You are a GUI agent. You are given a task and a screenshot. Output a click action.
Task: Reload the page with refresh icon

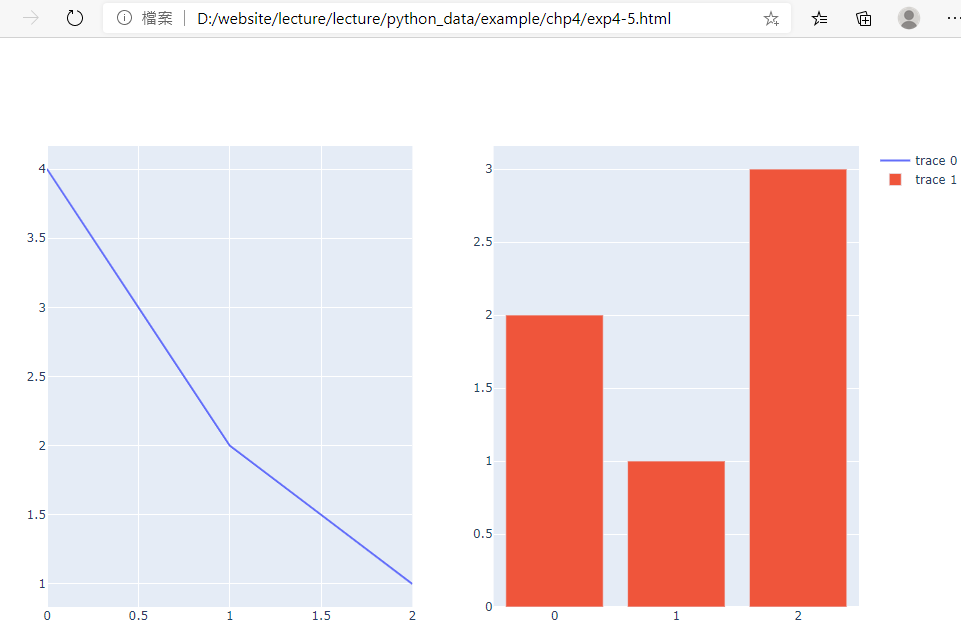point(74,18)
